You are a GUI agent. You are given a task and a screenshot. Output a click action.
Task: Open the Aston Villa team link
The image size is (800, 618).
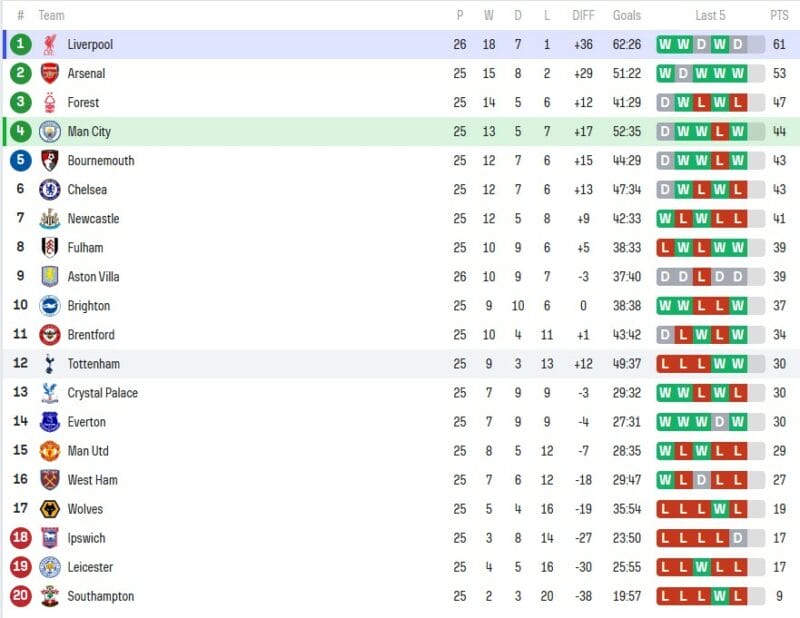pyautogui.click(x=94, y=276)
